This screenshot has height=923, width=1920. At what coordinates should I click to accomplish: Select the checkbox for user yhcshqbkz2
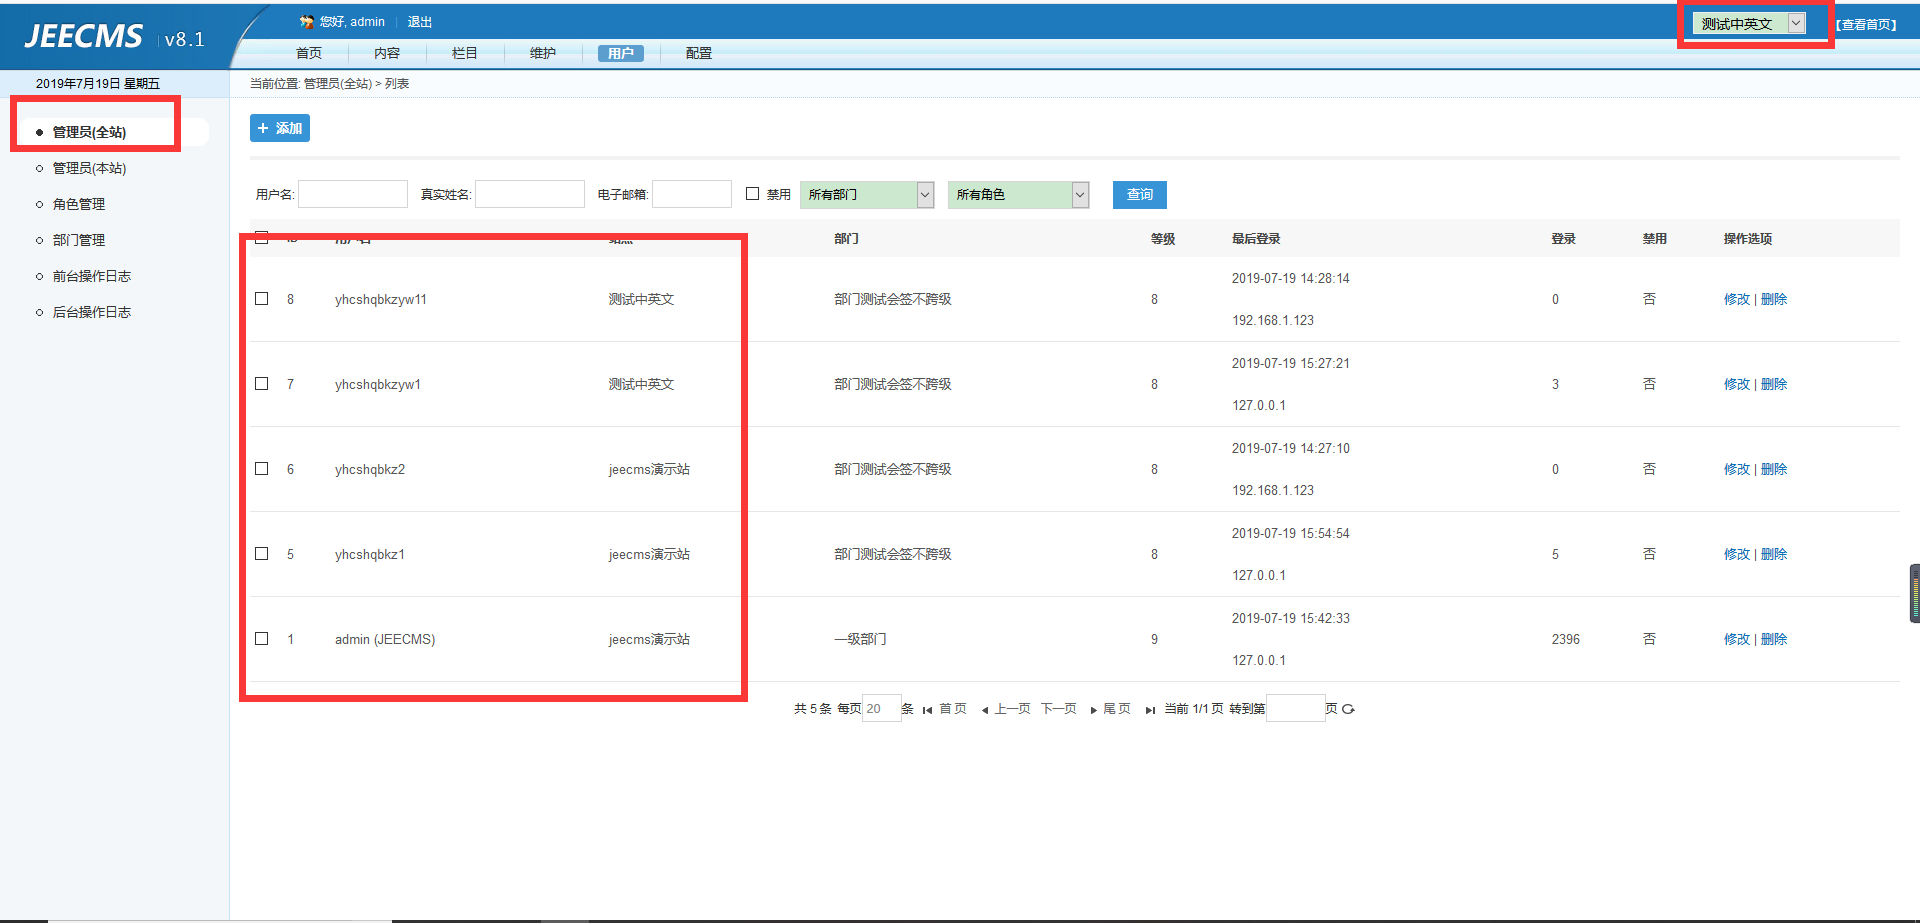point(262,469)
